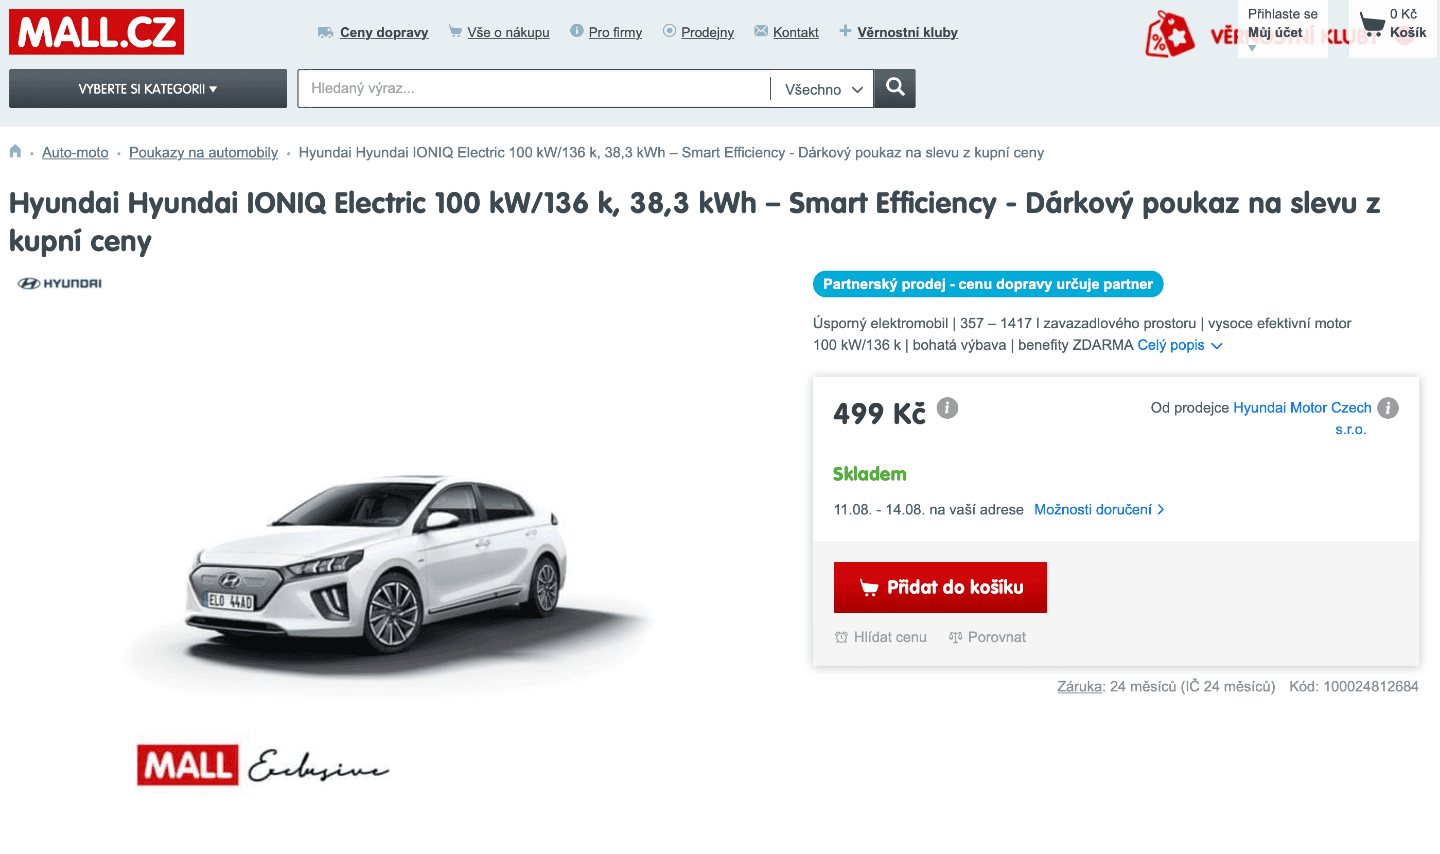Expand Celý popis full description
This screenshot has width=1440, height=854.
click(1179, 345)
